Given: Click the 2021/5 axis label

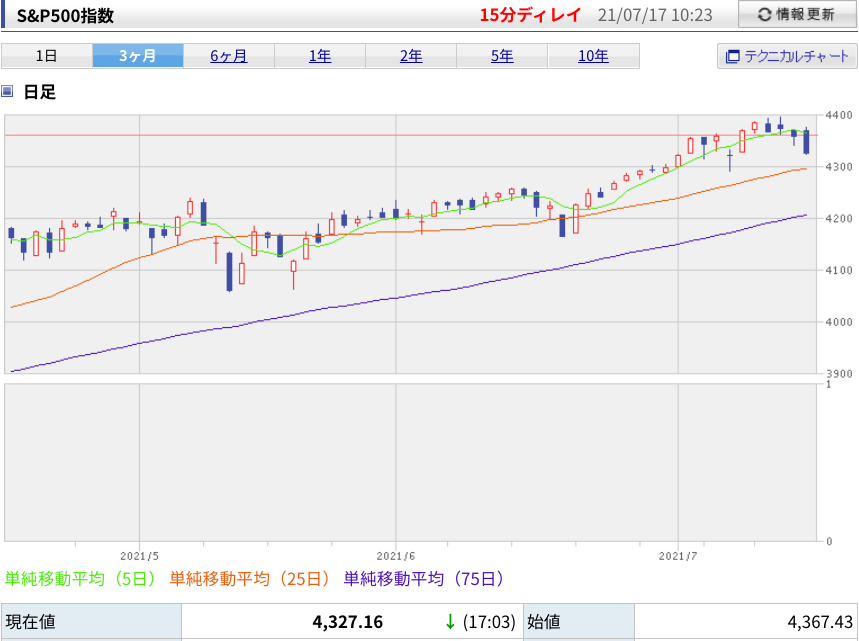Looking at the screenshot, I should (140, 556).
